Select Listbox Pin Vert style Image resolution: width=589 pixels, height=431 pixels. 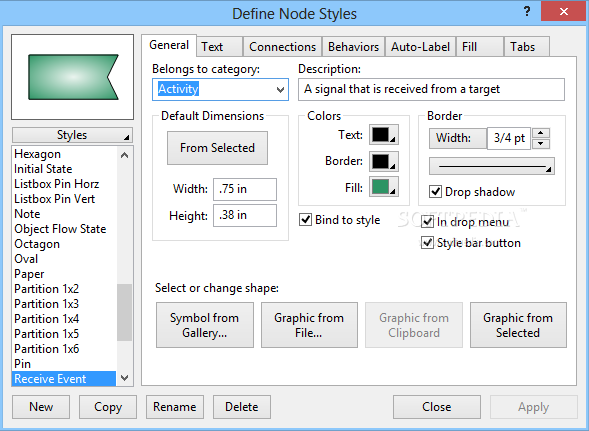pyautogui.click(x=64, y=199)
